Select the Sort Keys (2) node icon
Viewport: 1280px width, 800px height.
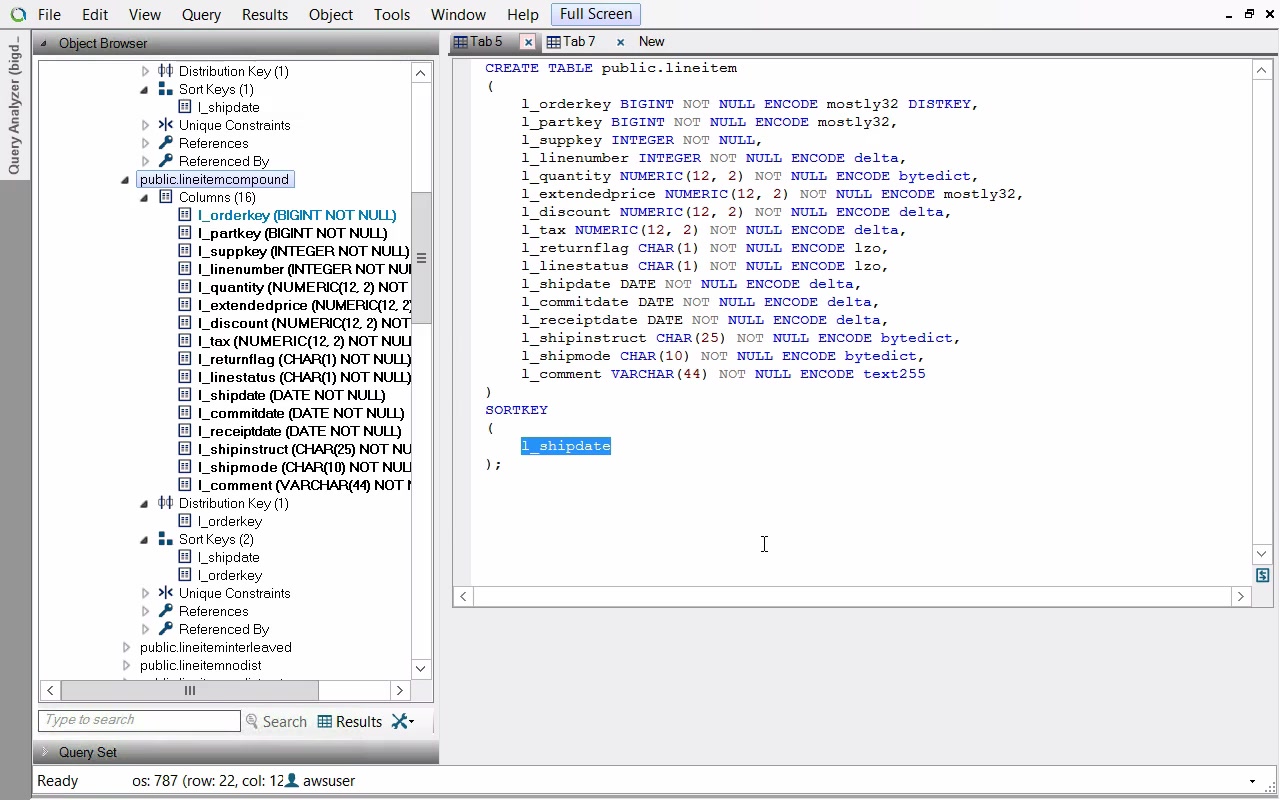click(166, 539)
